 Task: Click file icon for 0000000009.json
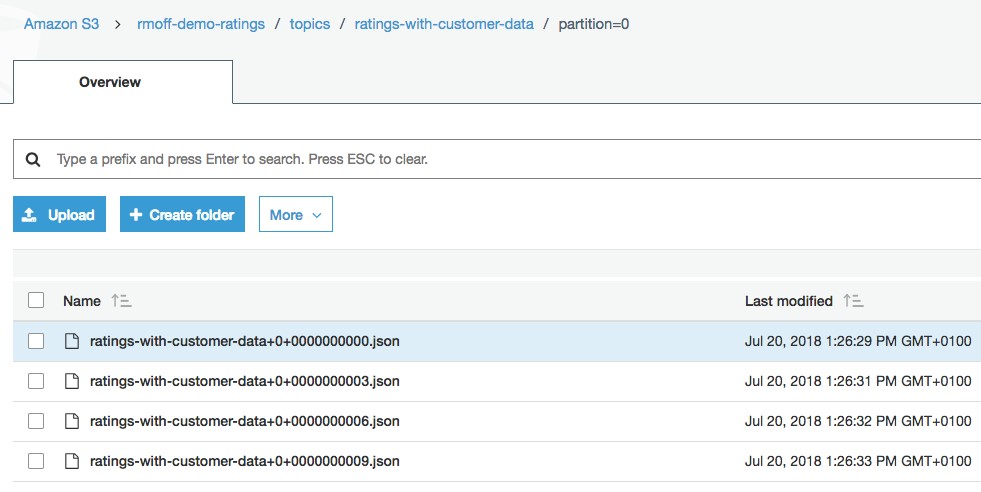pyautogui.click(x=72, y=461)
